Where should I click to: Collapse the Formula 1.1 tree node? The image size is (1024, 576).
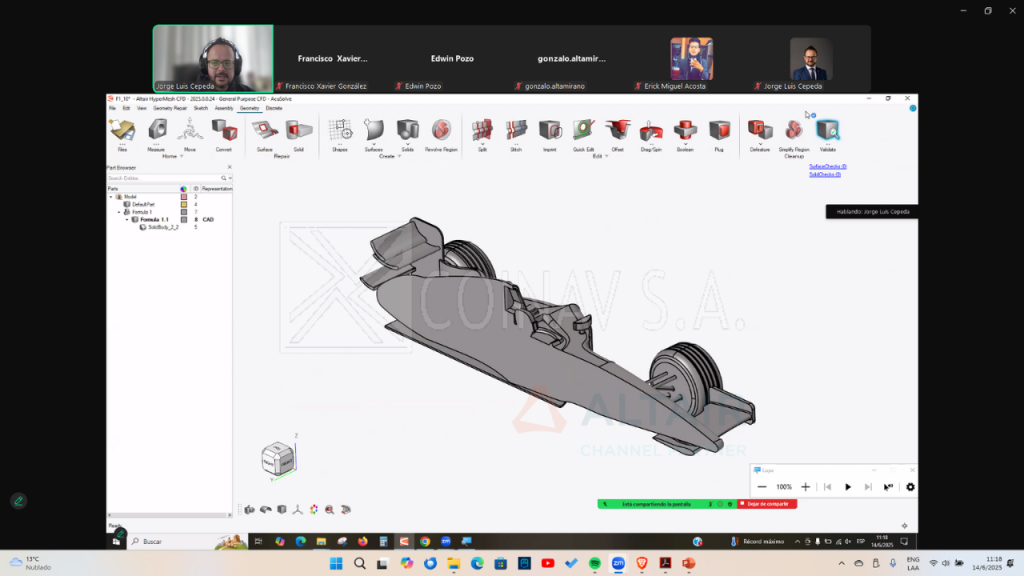(126, 219)
